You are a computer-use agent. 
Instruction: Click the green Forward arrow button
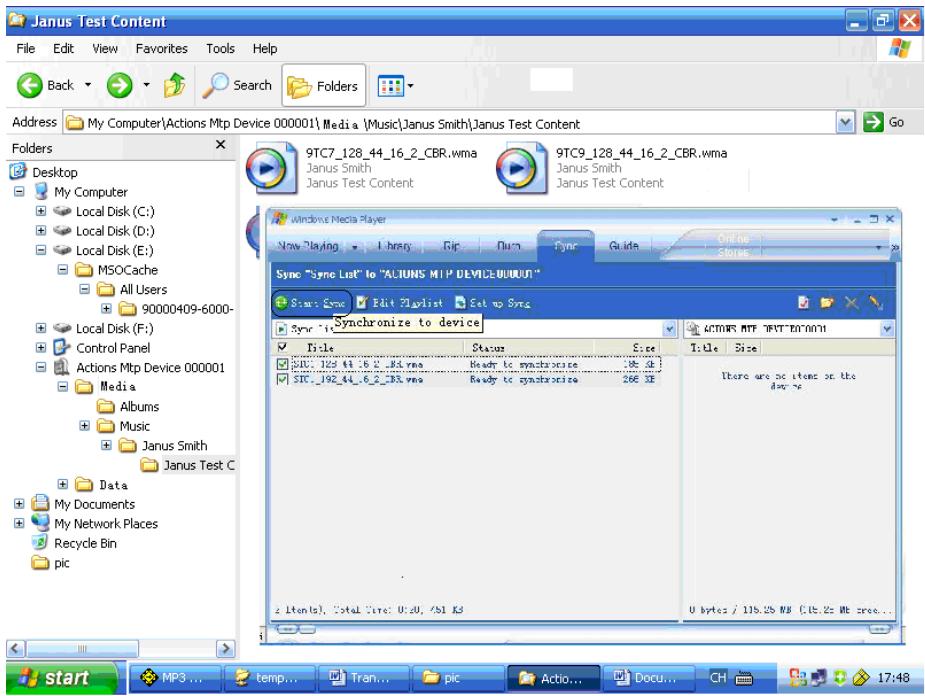(119, 86)
